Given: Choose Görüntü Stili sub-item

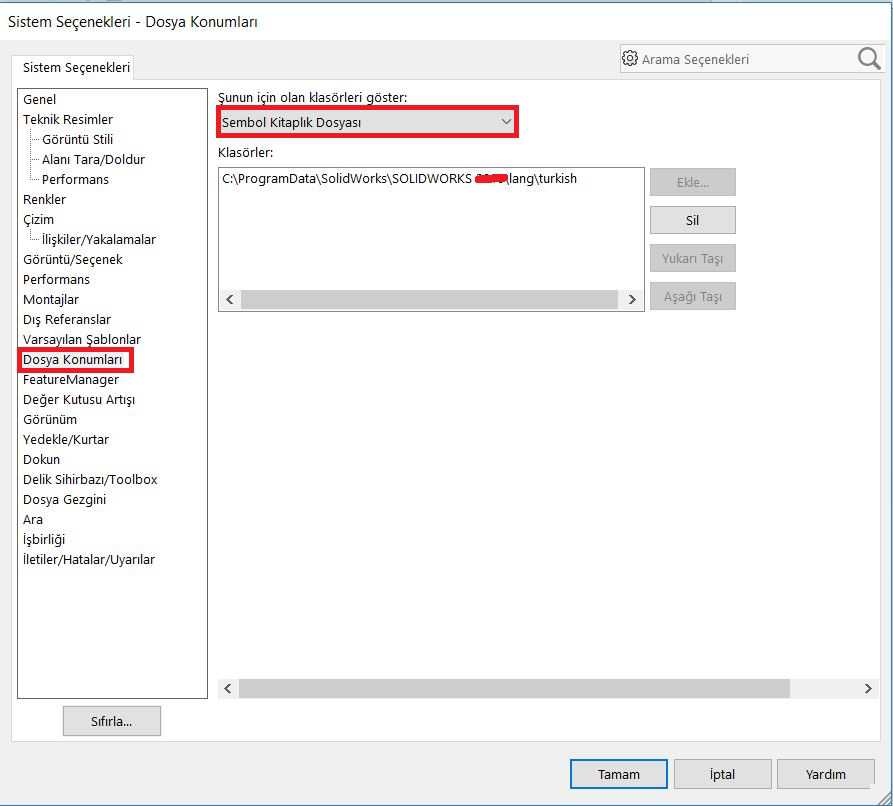Looking at the screenshot, I should 77,139.
